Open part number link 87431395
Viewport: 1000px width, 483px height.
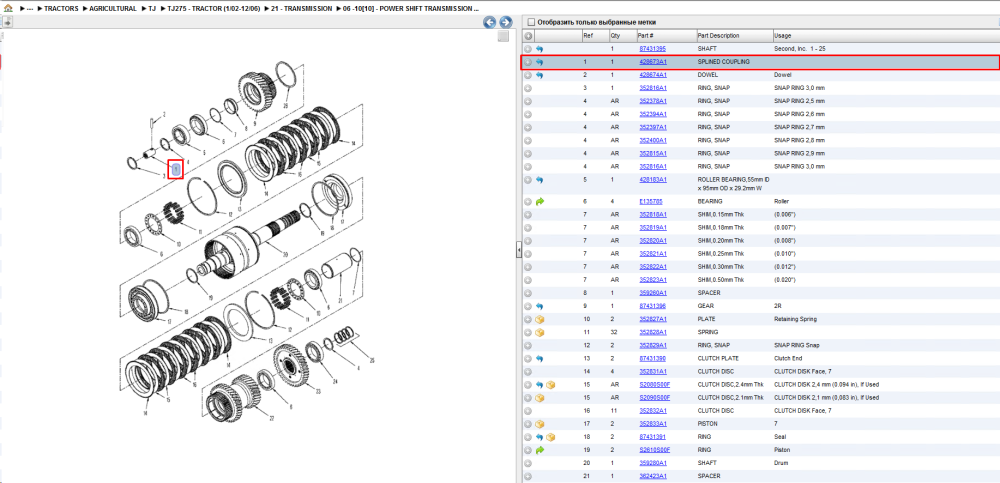tap(652, 48)
